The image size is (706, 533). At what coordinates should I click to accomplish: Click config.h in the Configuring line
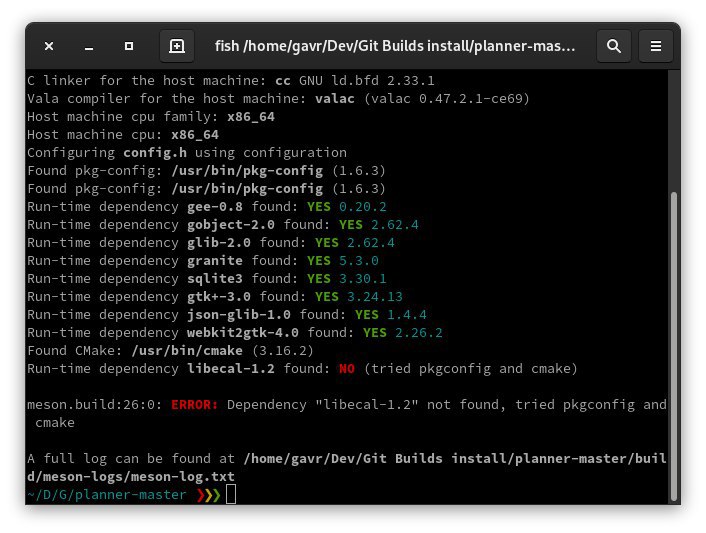point(155,153)
